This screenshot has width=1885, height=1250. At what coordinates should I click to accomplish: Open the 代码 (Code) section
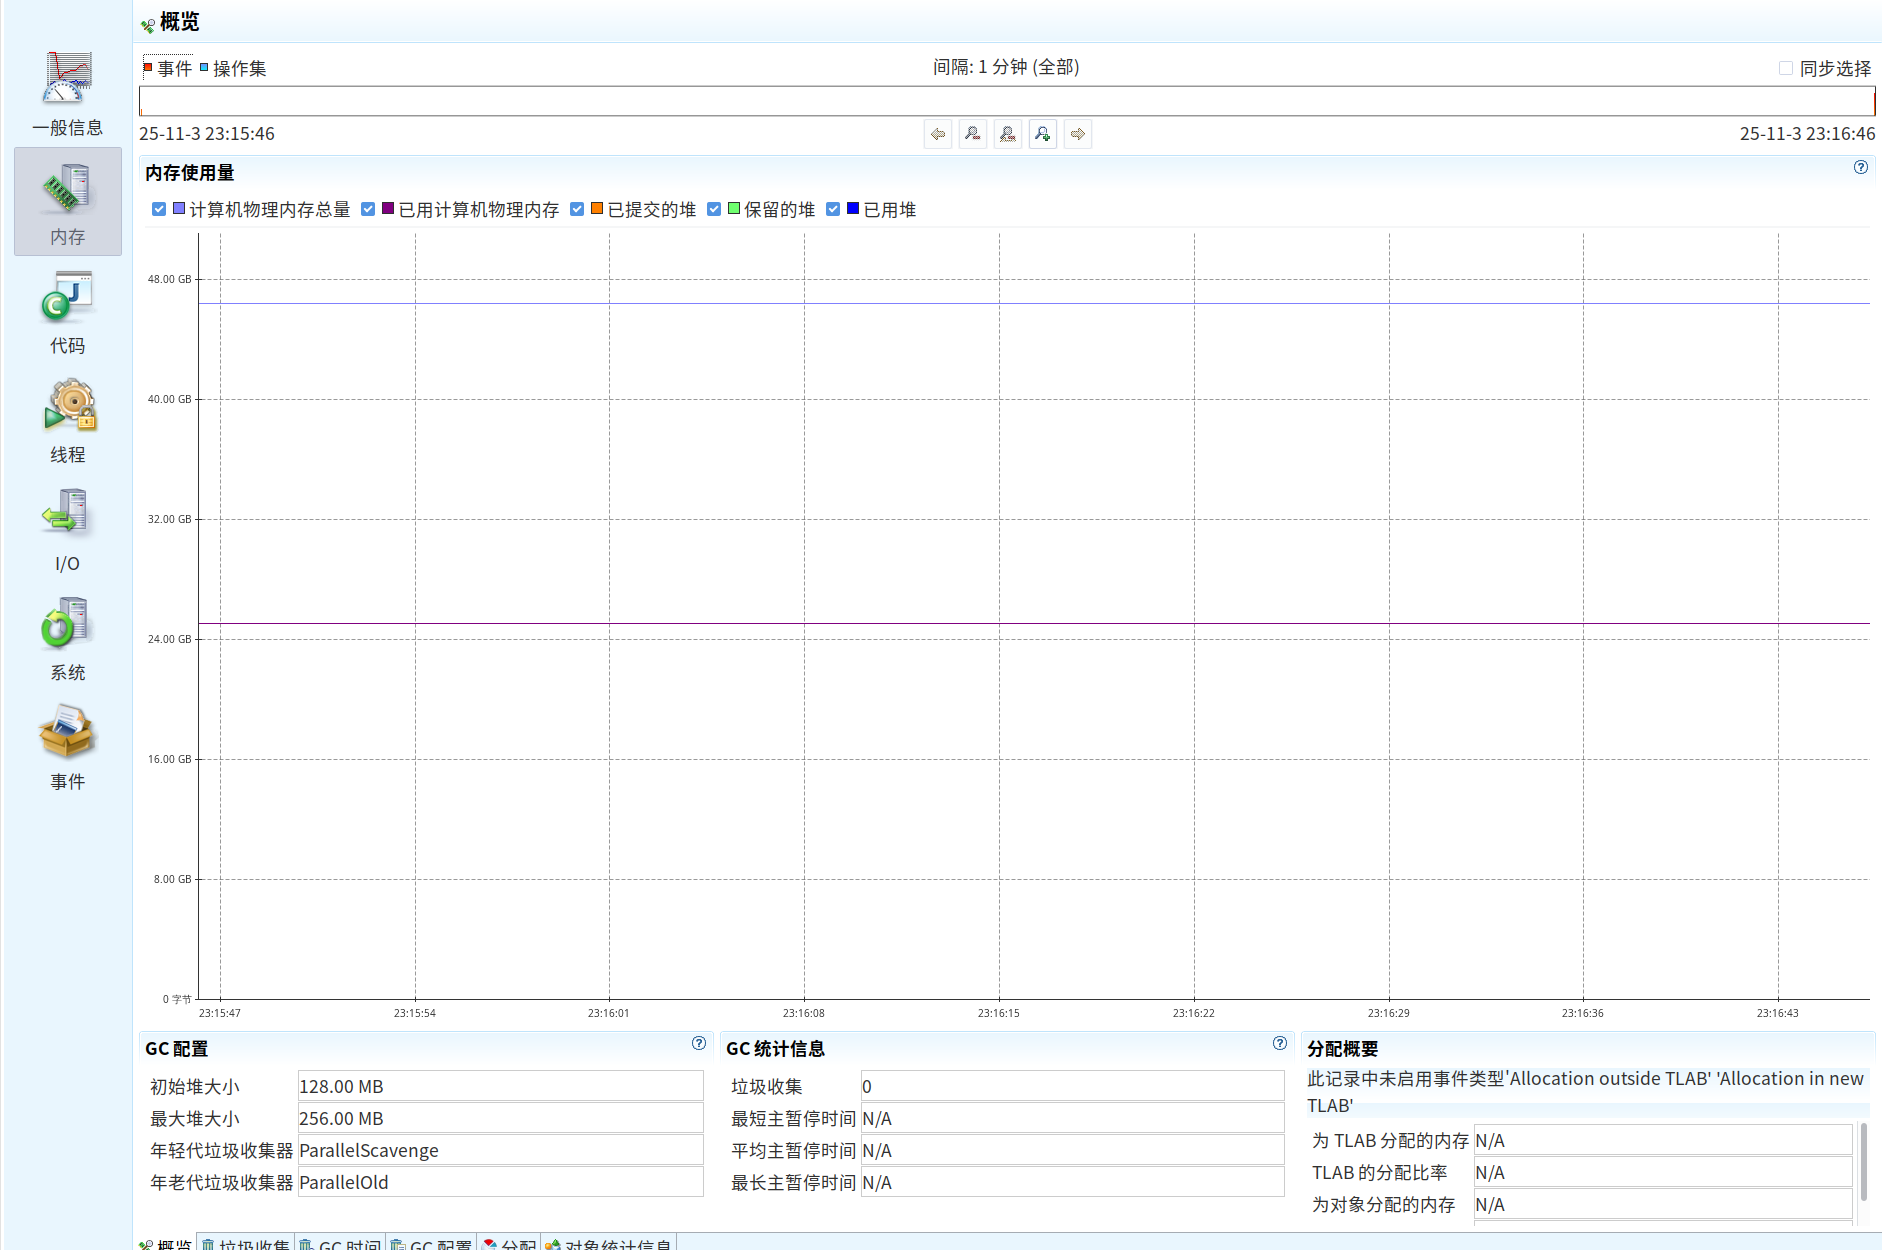(x=67, y=312)
